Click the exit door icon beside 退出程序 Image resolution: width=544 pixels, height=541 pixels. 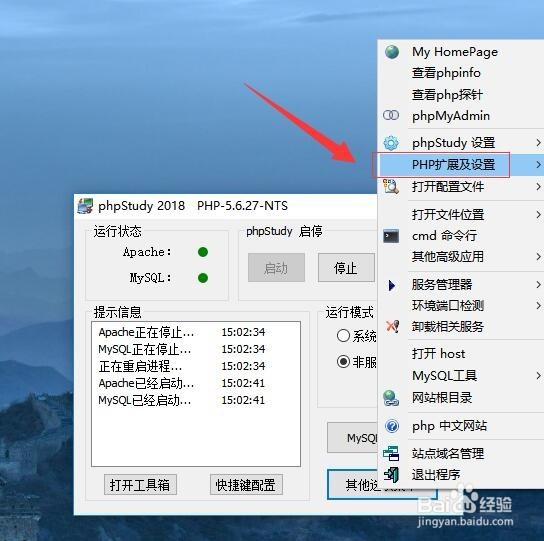coord(391,475)
